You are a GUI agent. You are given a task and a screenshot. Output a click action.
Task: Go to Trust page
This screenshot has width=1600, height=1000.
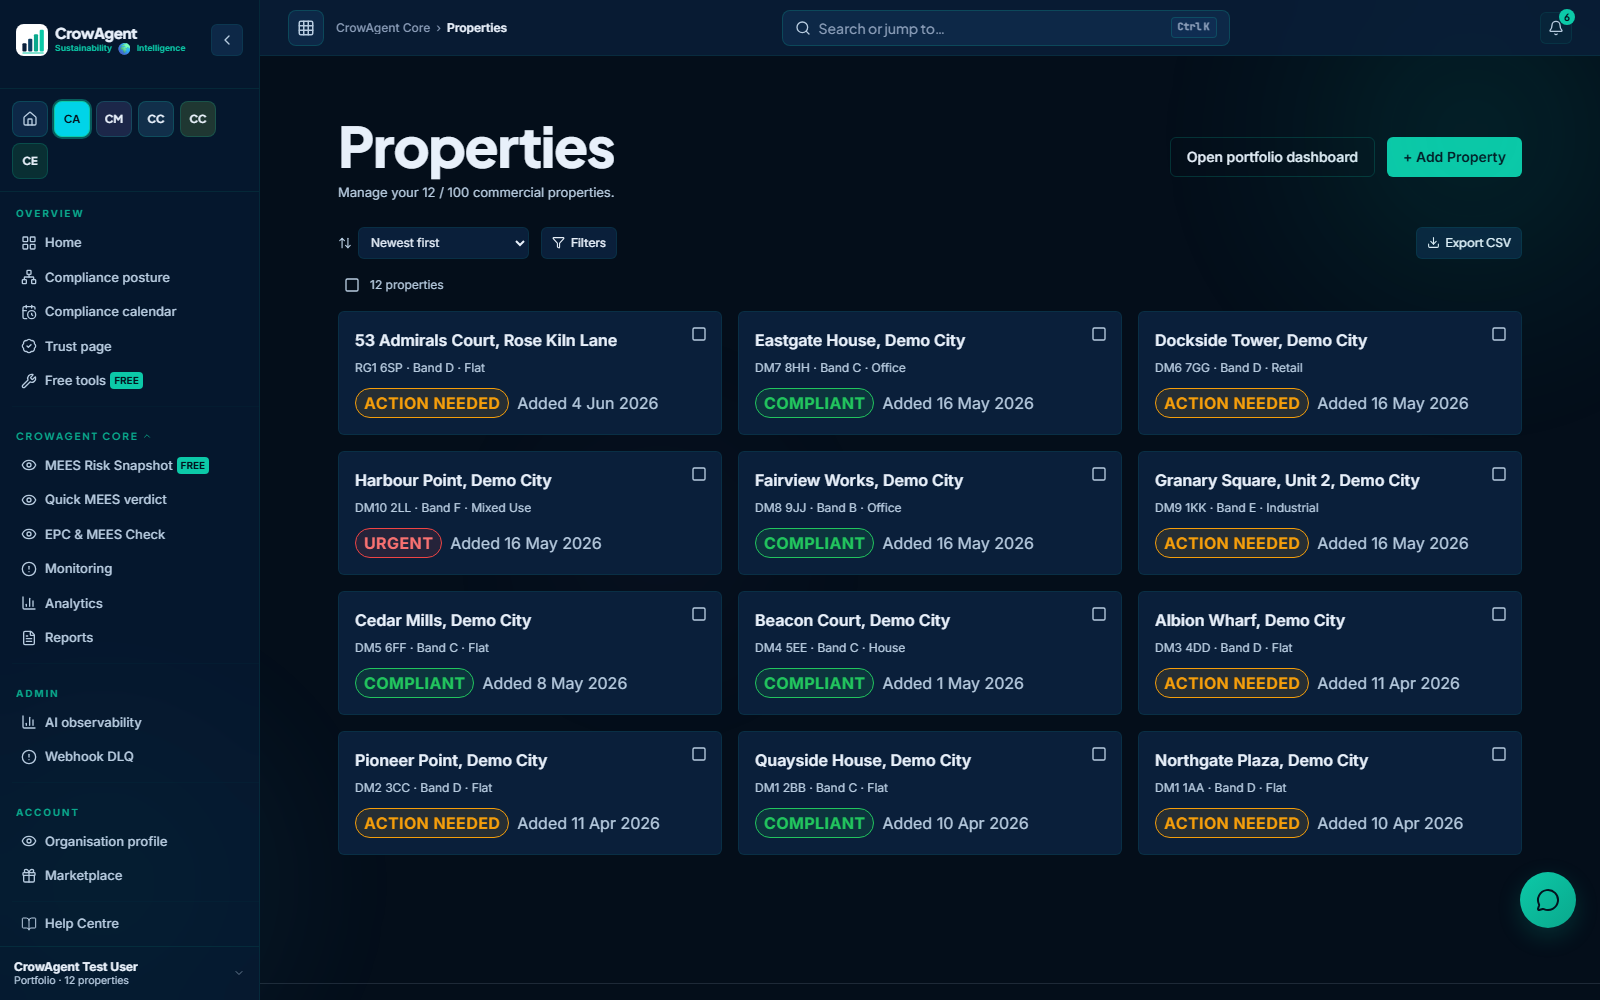(x=78, y=347)
